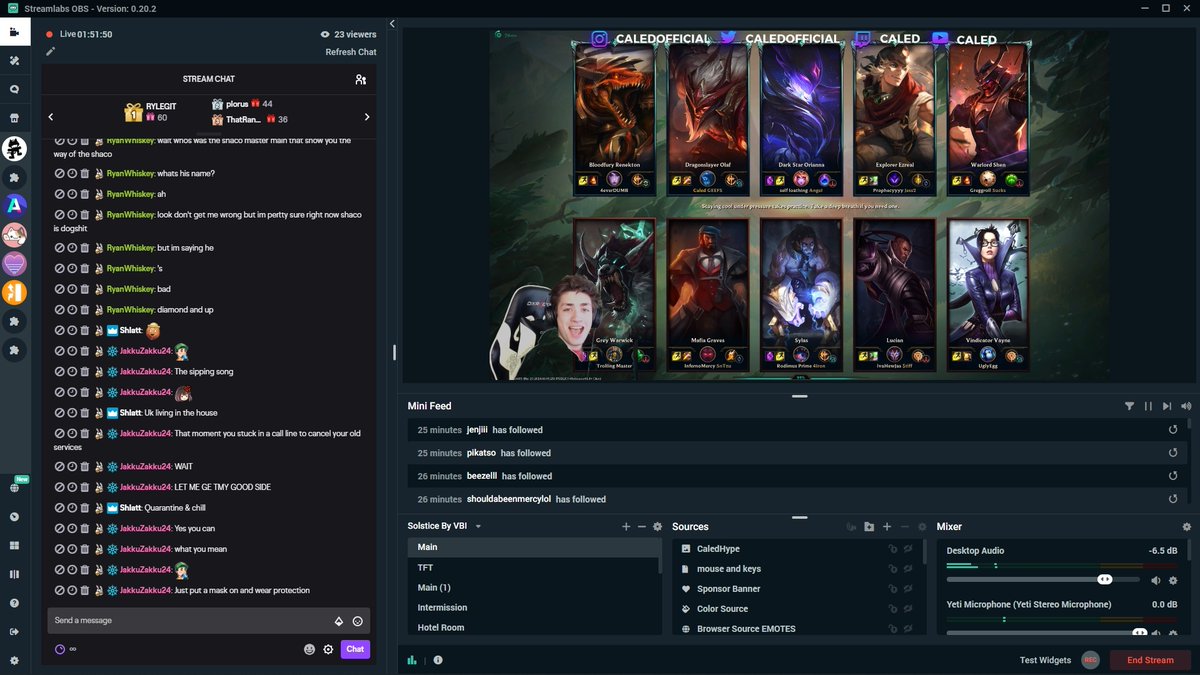Toggle visibility of Browser Source EMOTES
The height and width of the screenshot is (675, 1200).
909,629
